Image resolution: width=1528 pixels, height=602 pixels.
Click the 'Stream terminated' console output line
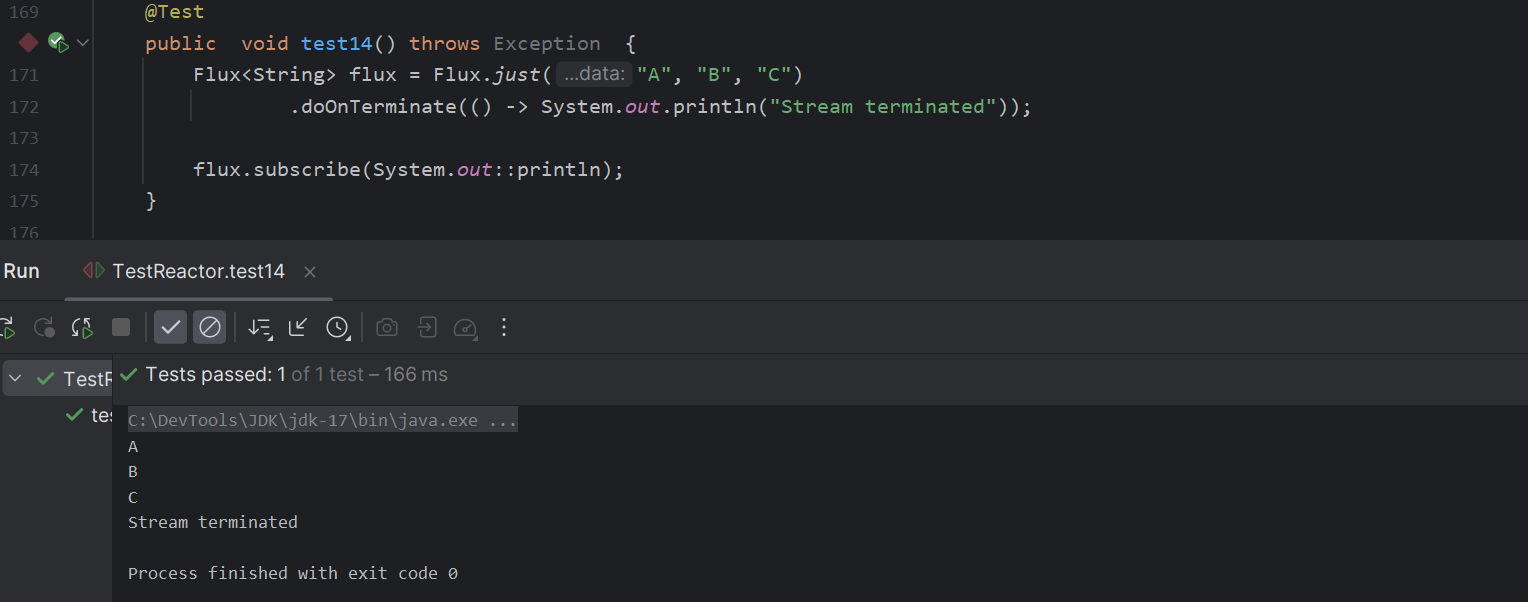[x=213, y=522]
